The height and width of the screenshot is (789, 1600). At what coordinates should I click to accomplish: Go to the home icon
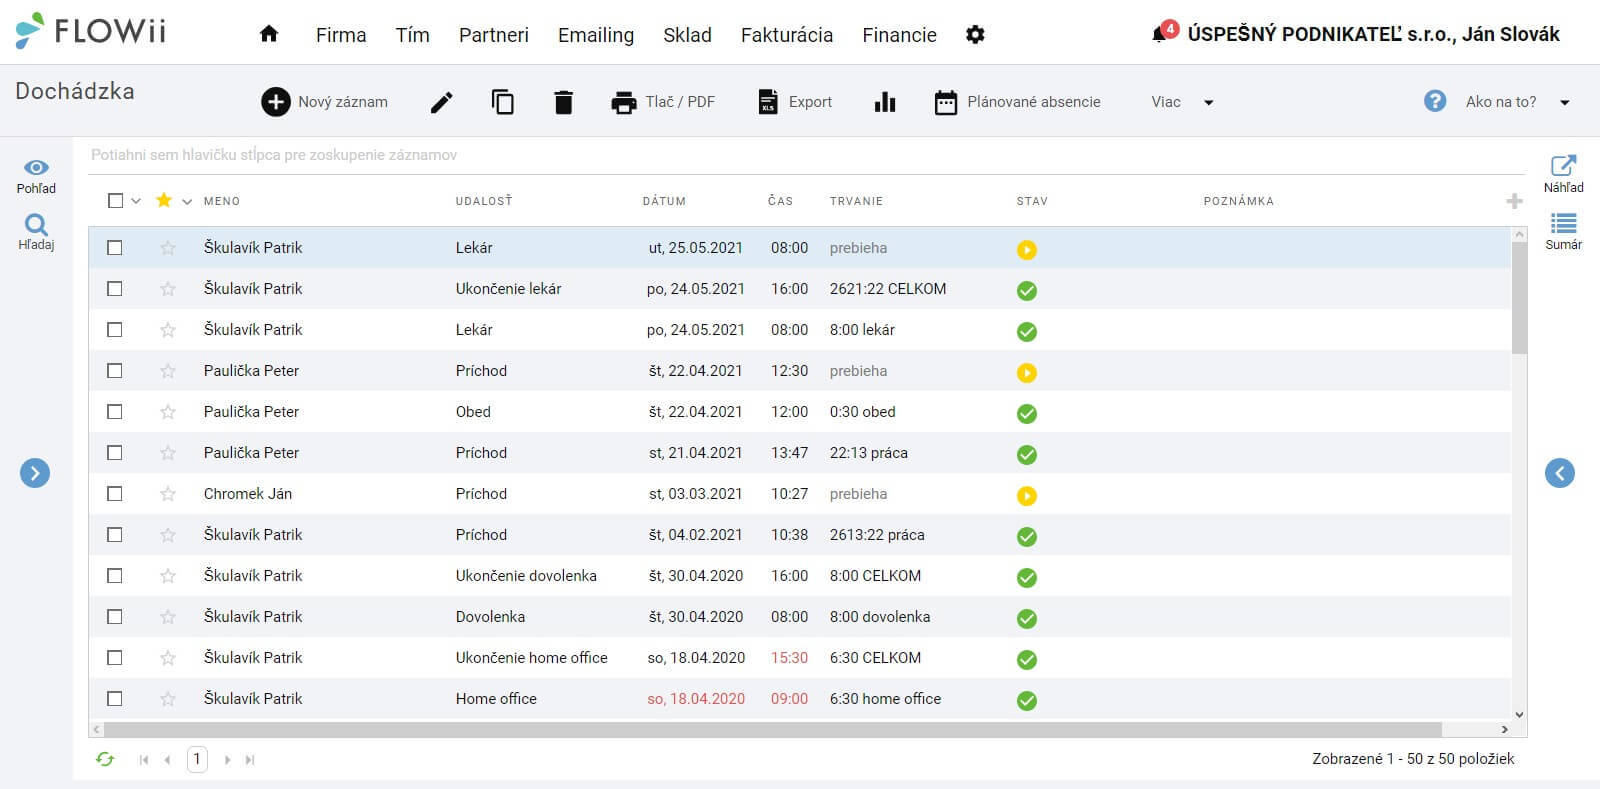[268, 34]
